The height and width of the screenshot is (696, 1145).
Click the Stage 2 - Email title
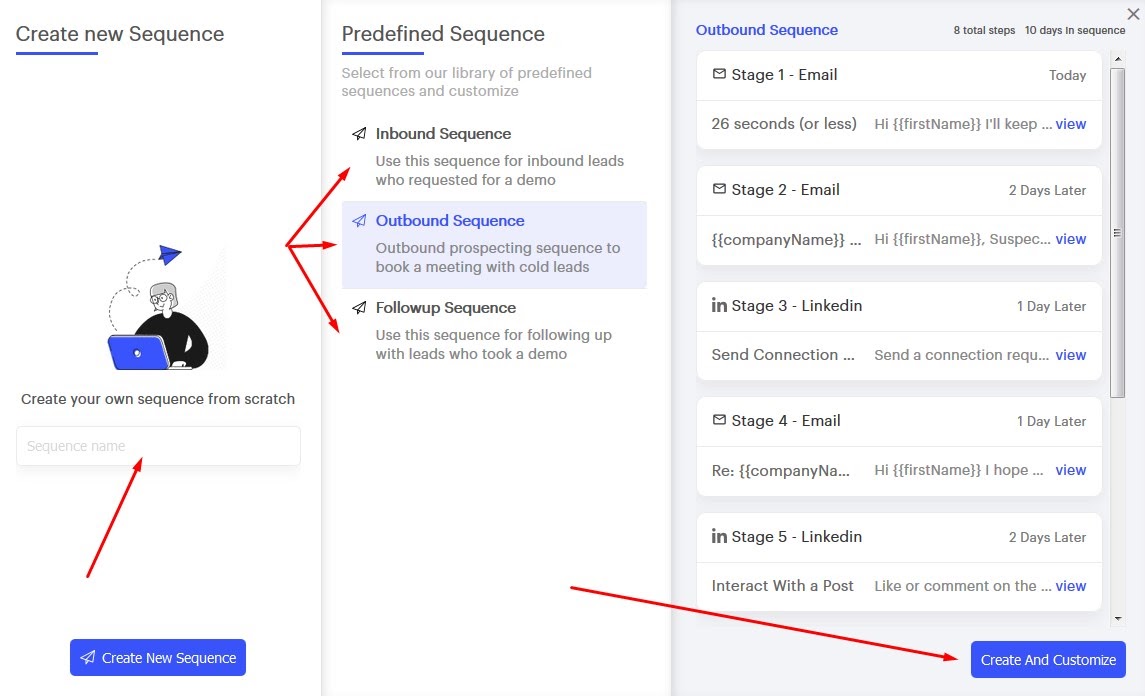tap(786, 190)
